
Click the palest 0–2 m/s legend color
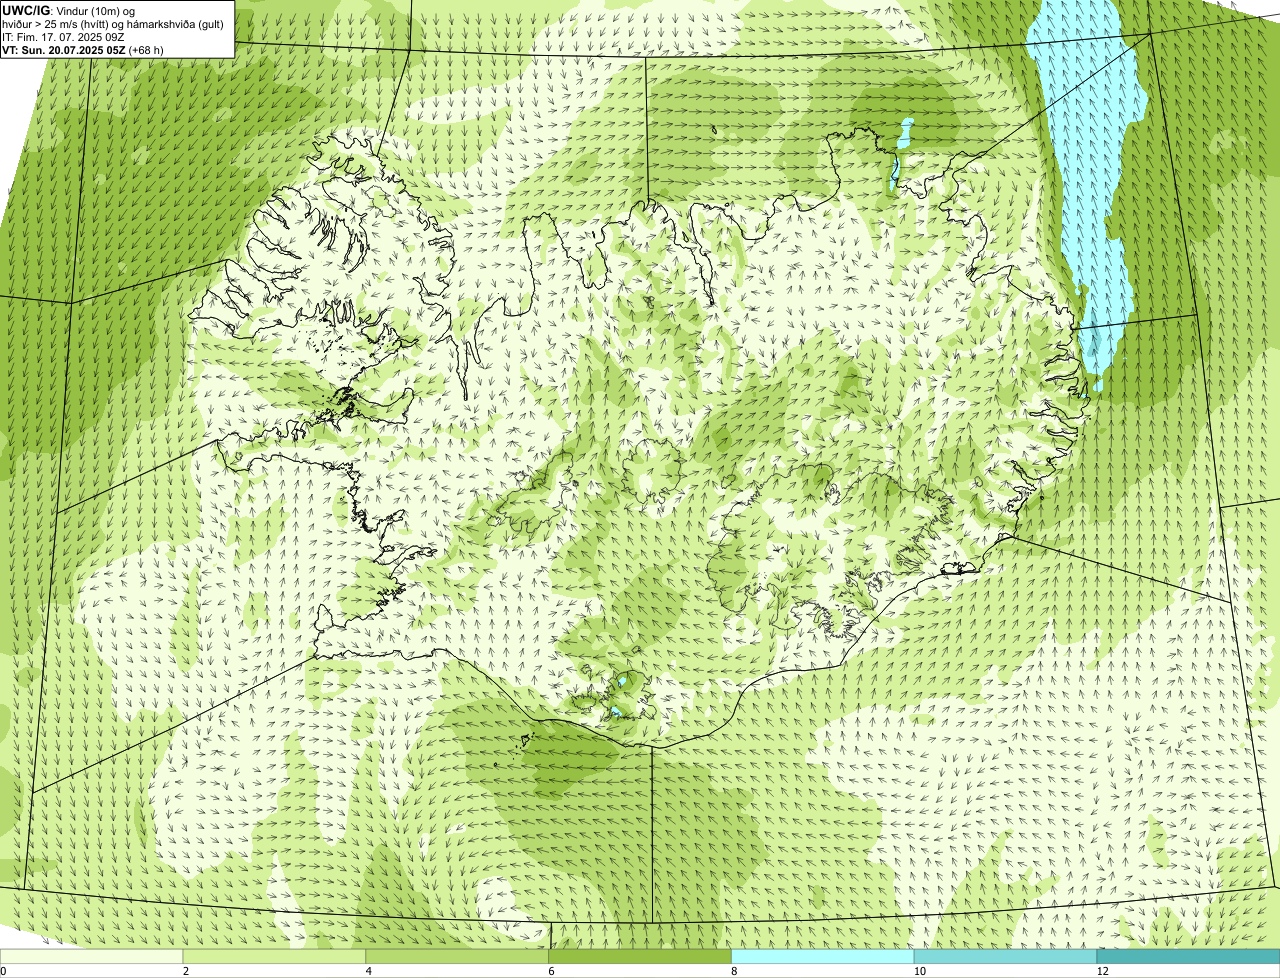[92, 956]
